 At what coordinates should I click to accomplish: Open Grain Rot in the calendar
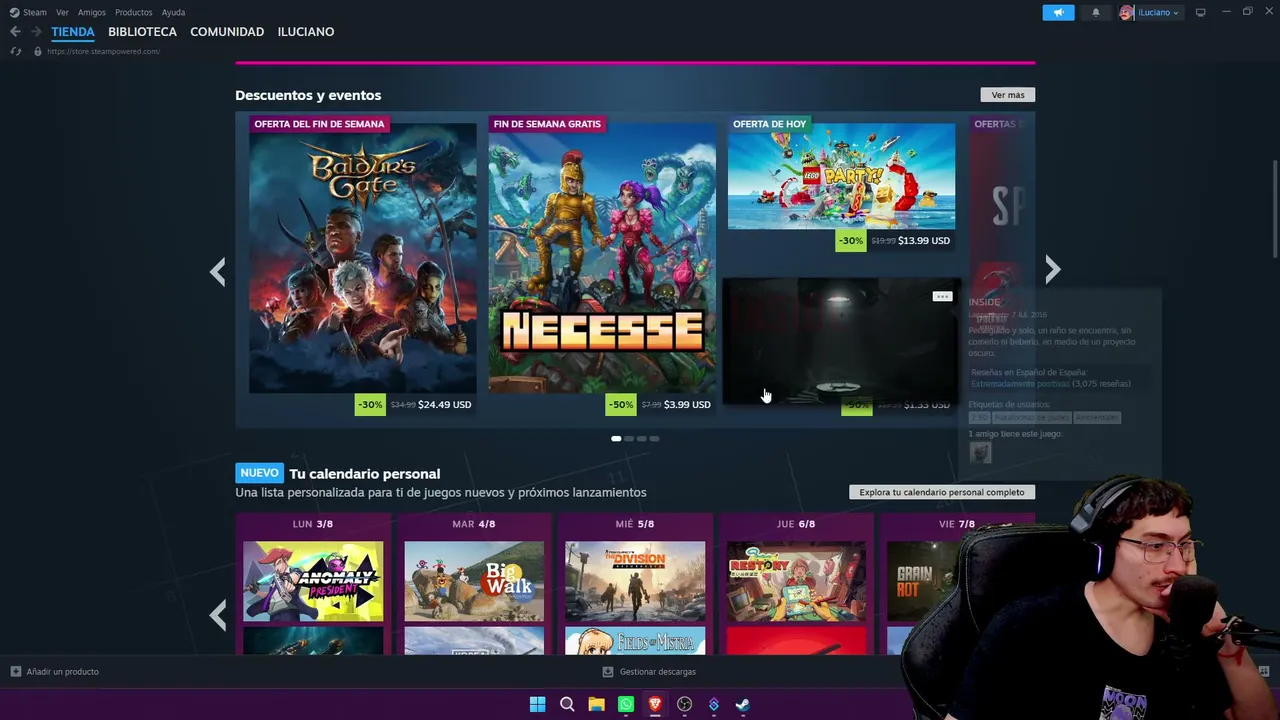click(924, 581)
